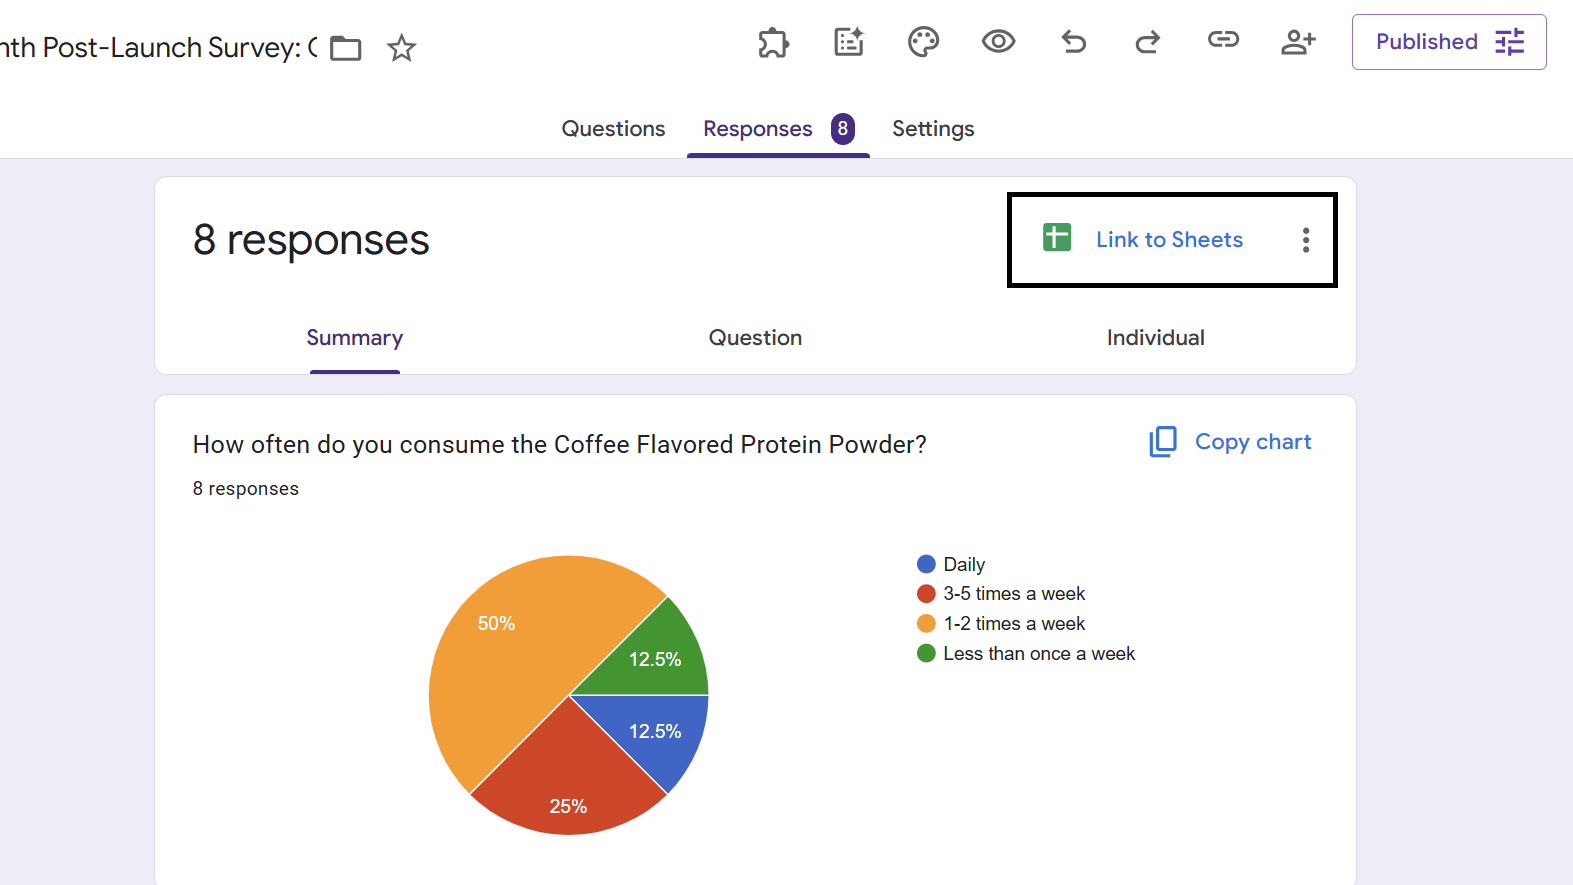Open responses more options menu
This screenshot has width=1573, height=885.
click(1306, 240)
